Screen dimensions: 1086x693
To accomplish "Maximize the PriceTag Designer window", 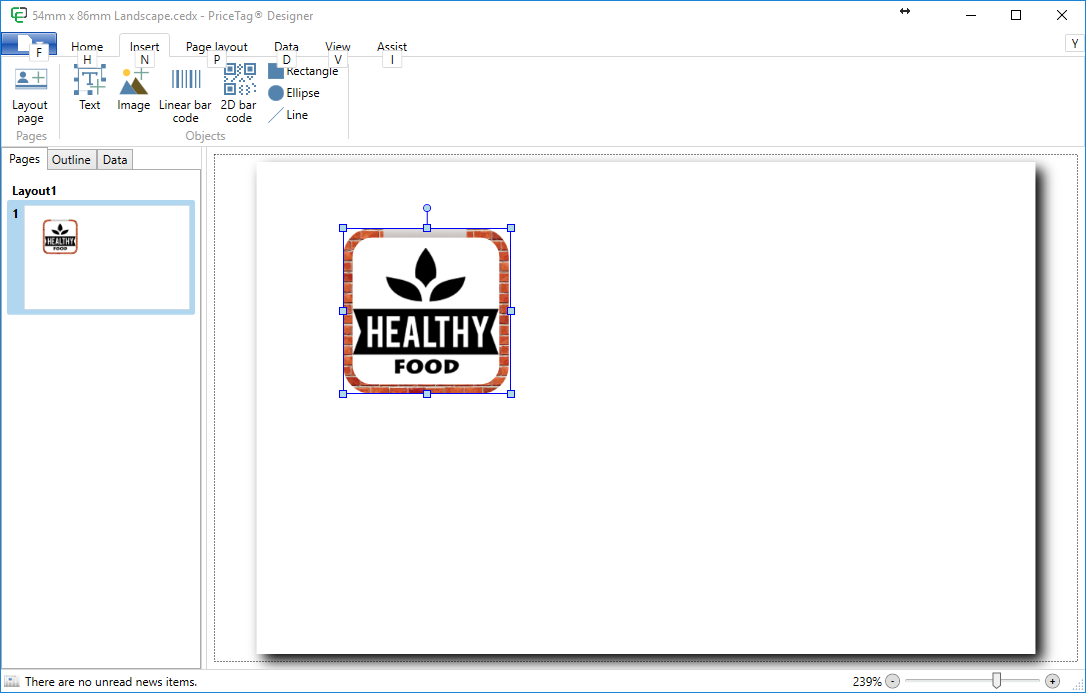I will pos(1015,15).
